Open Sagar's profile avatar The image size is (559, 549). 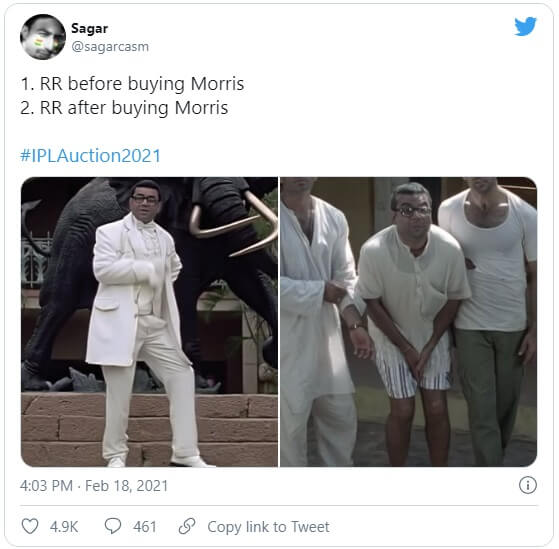tap(43, 37)
